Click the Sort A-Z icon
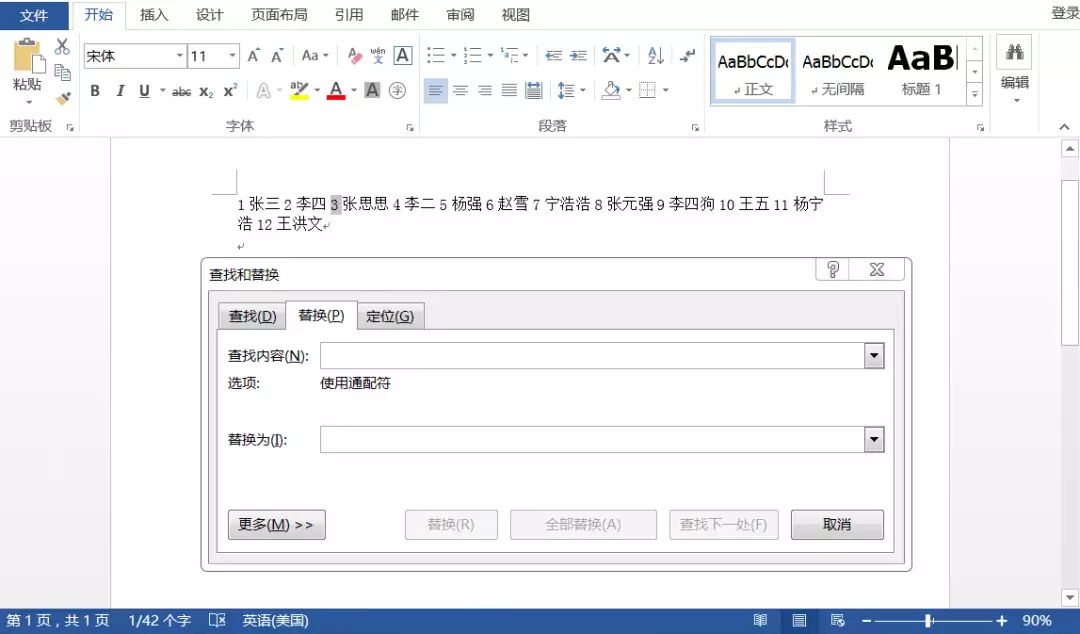The image size is (1080, 634). coord(656,55)
